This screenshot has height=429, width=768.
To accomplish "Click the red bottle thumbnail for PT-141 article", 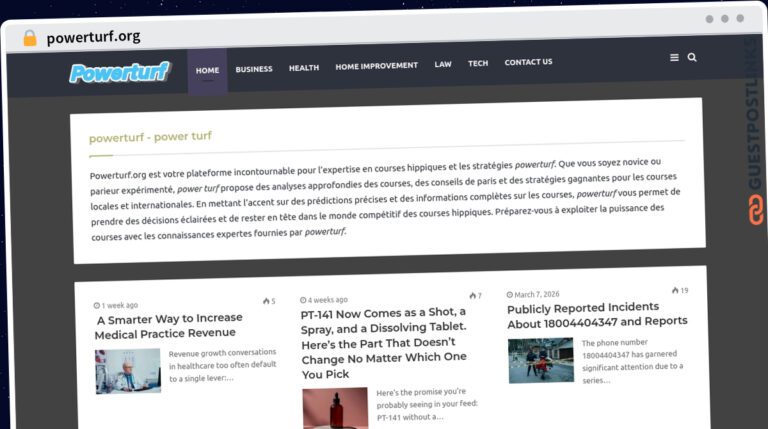I will (335, 408).
